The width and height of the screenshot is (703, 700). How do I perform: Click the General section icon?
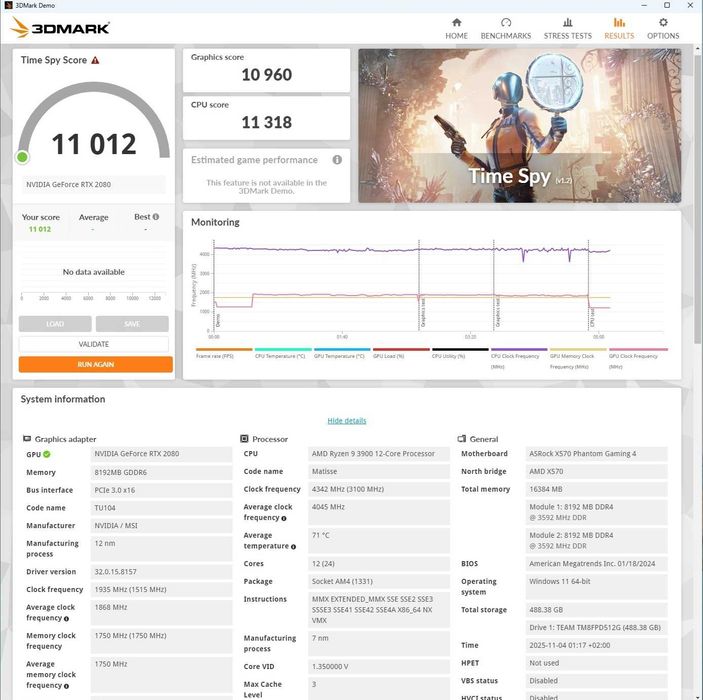[462, 439]
